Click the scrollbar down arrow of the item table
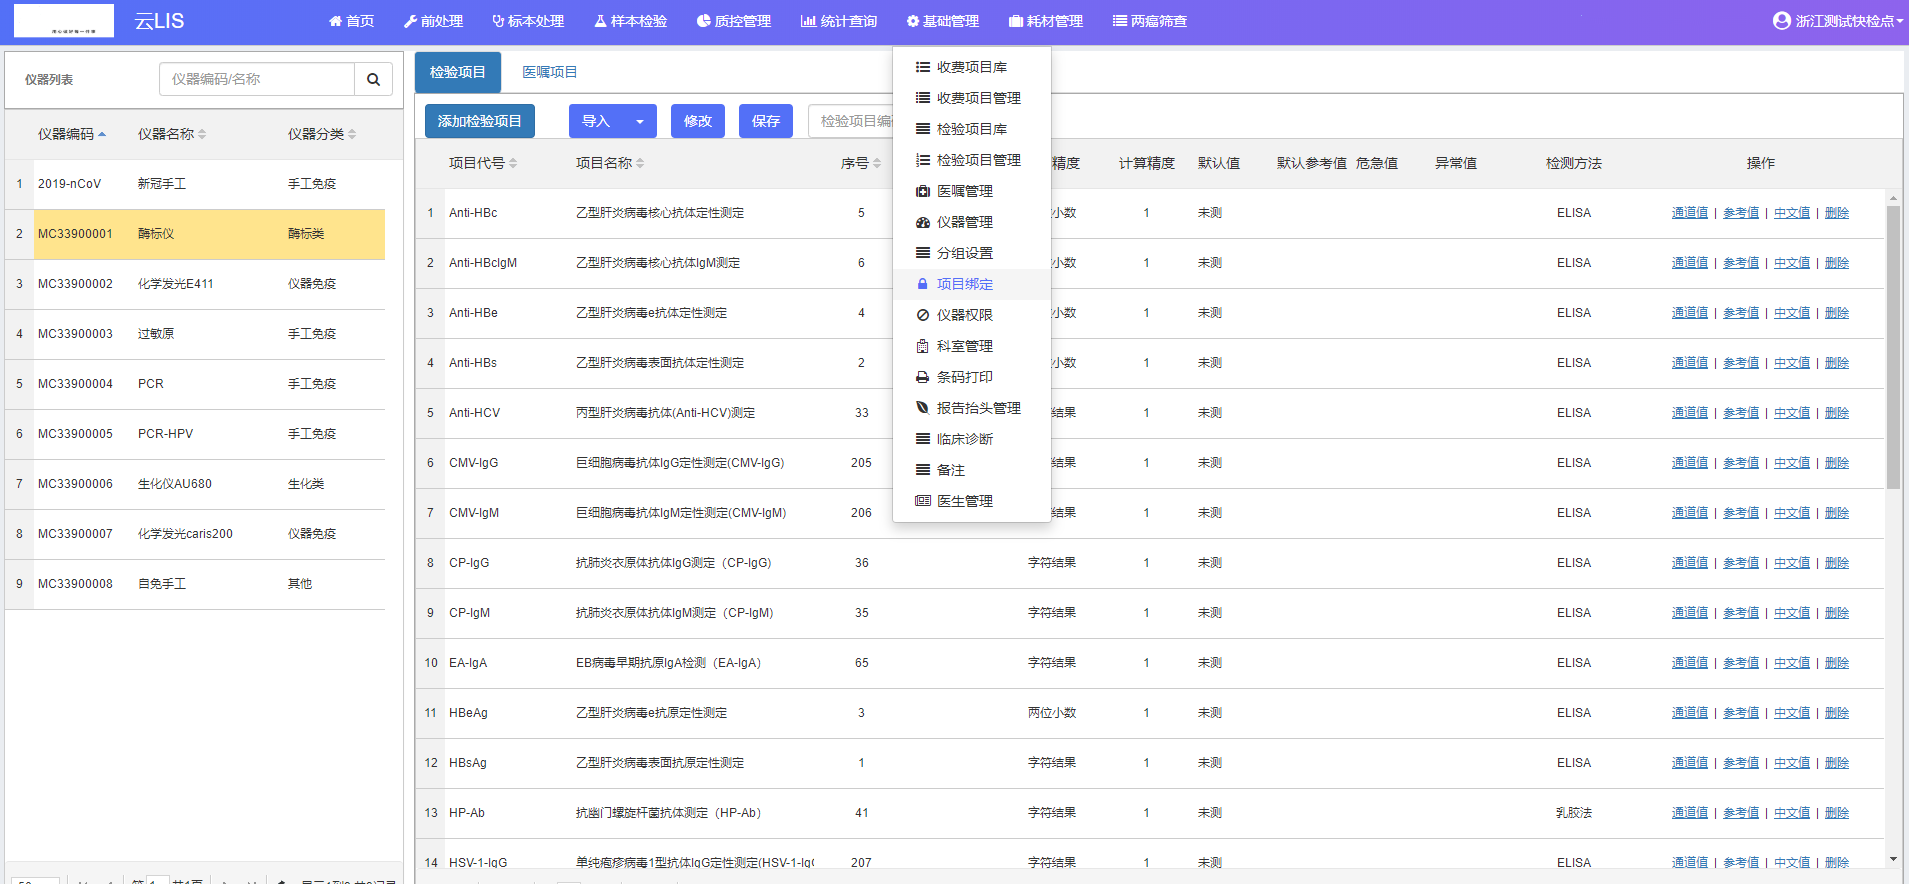 [1893, 859]
